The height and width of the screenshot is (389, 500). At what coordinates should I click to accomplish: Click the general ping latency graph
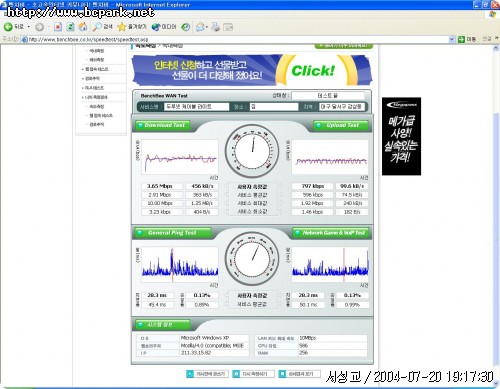180,264
